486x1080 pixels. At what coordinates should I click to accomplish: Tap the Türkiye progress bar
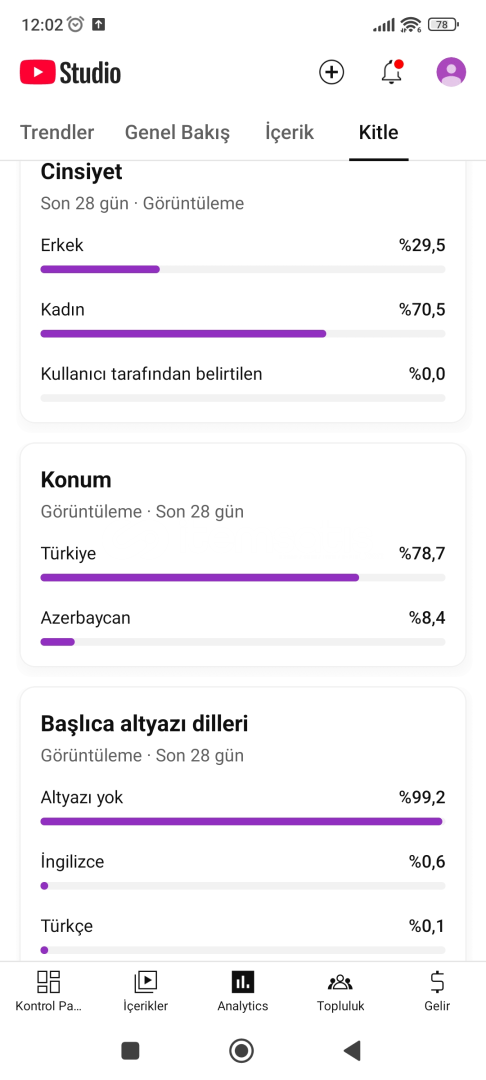pos(243,577)
